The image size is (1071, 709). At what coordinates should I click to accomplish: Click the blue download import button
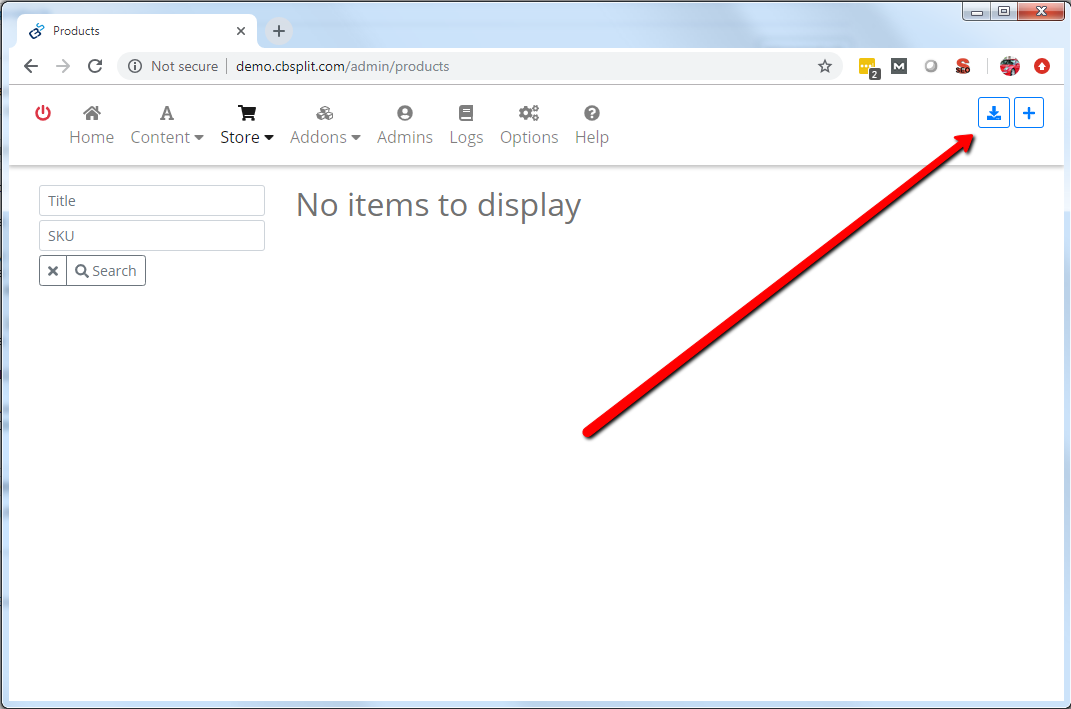tap(993, 113)
